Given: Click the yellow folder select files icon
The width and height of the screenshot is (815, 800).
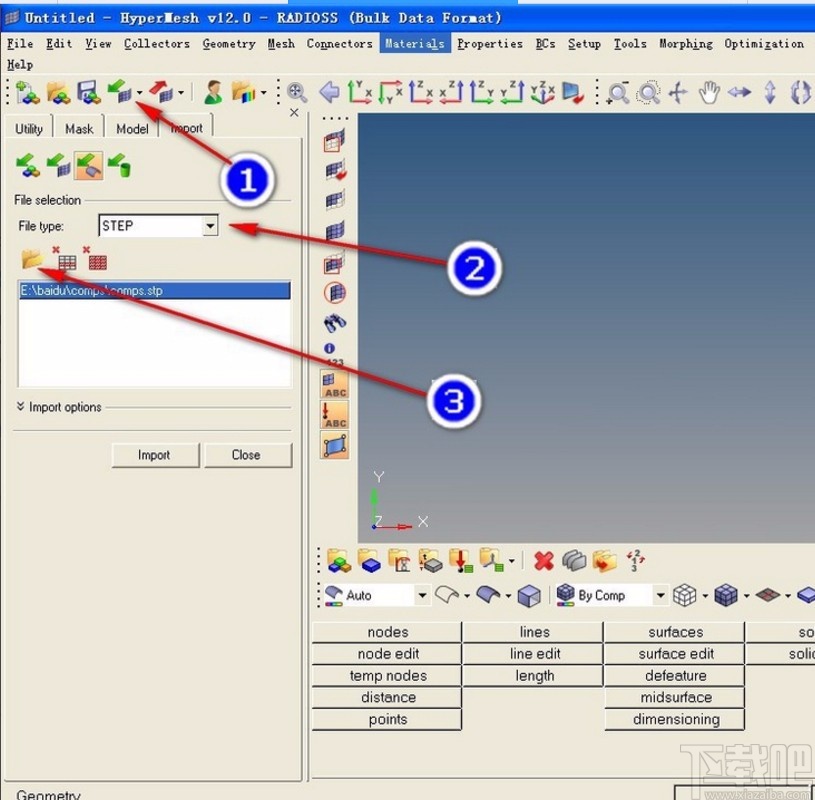Looking at the screenshot, I should 32,259.
